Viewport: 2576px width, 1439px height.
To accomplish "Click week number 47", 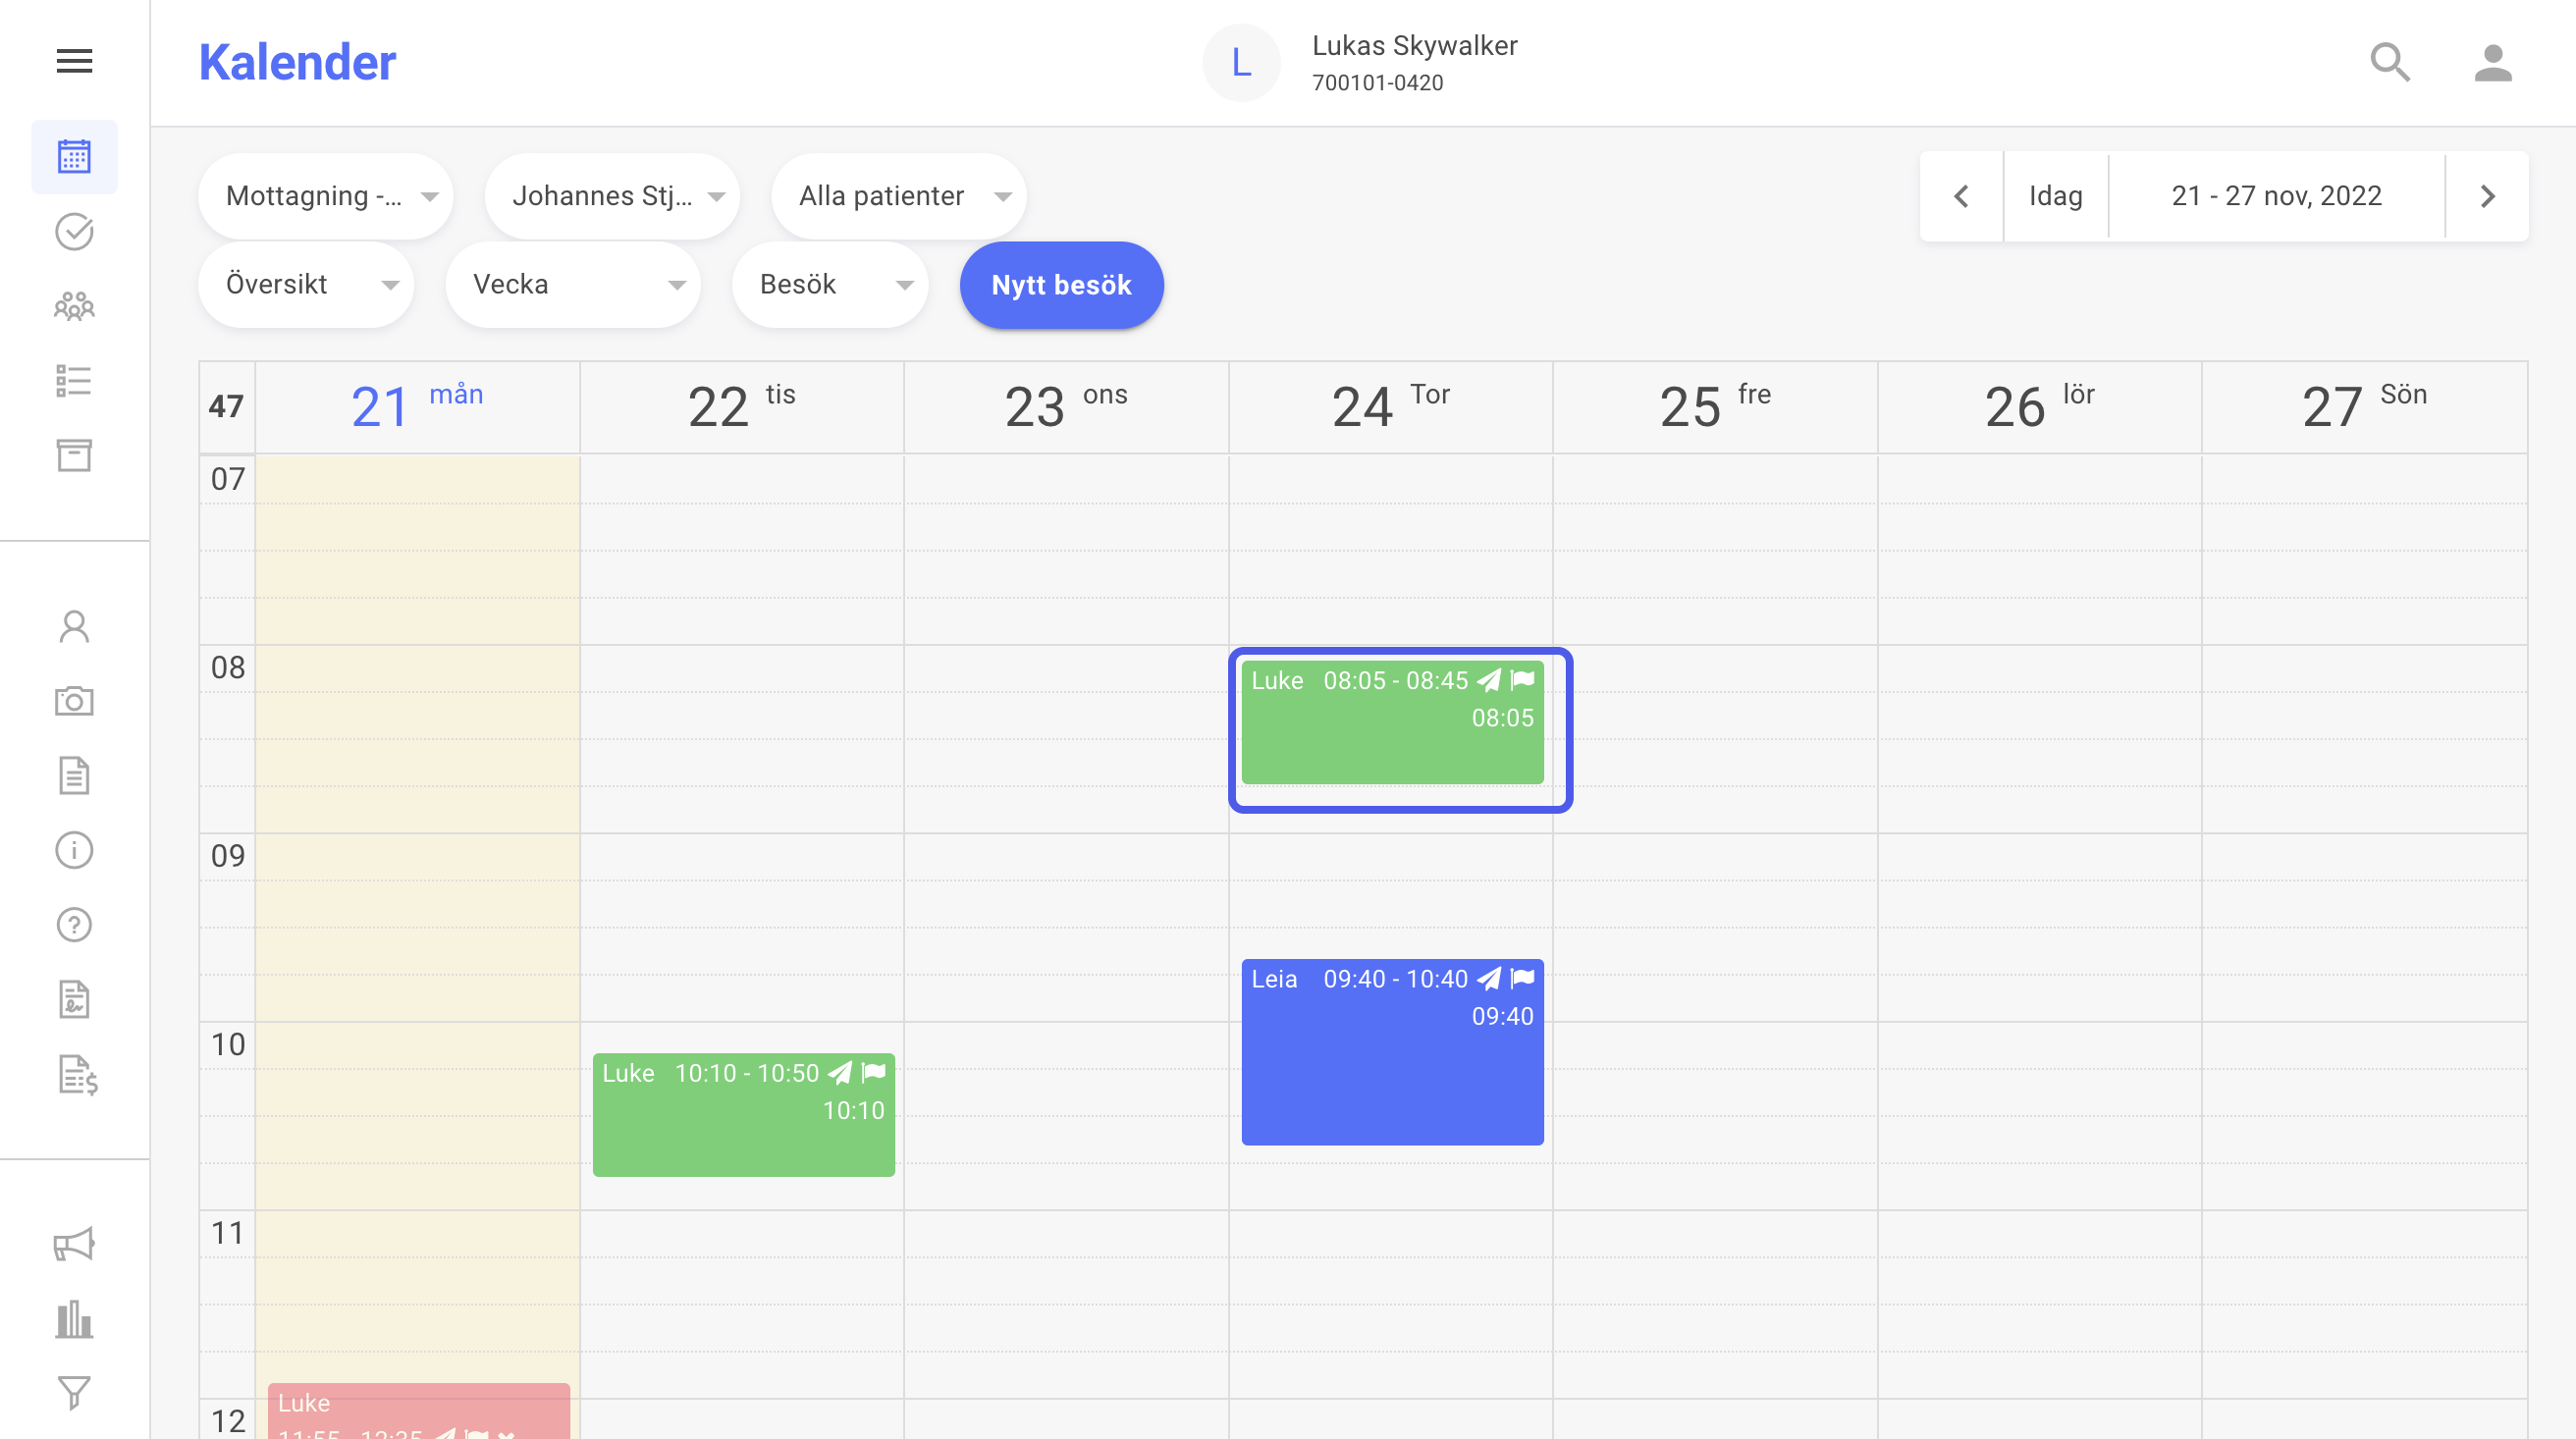I will [226, 407].
